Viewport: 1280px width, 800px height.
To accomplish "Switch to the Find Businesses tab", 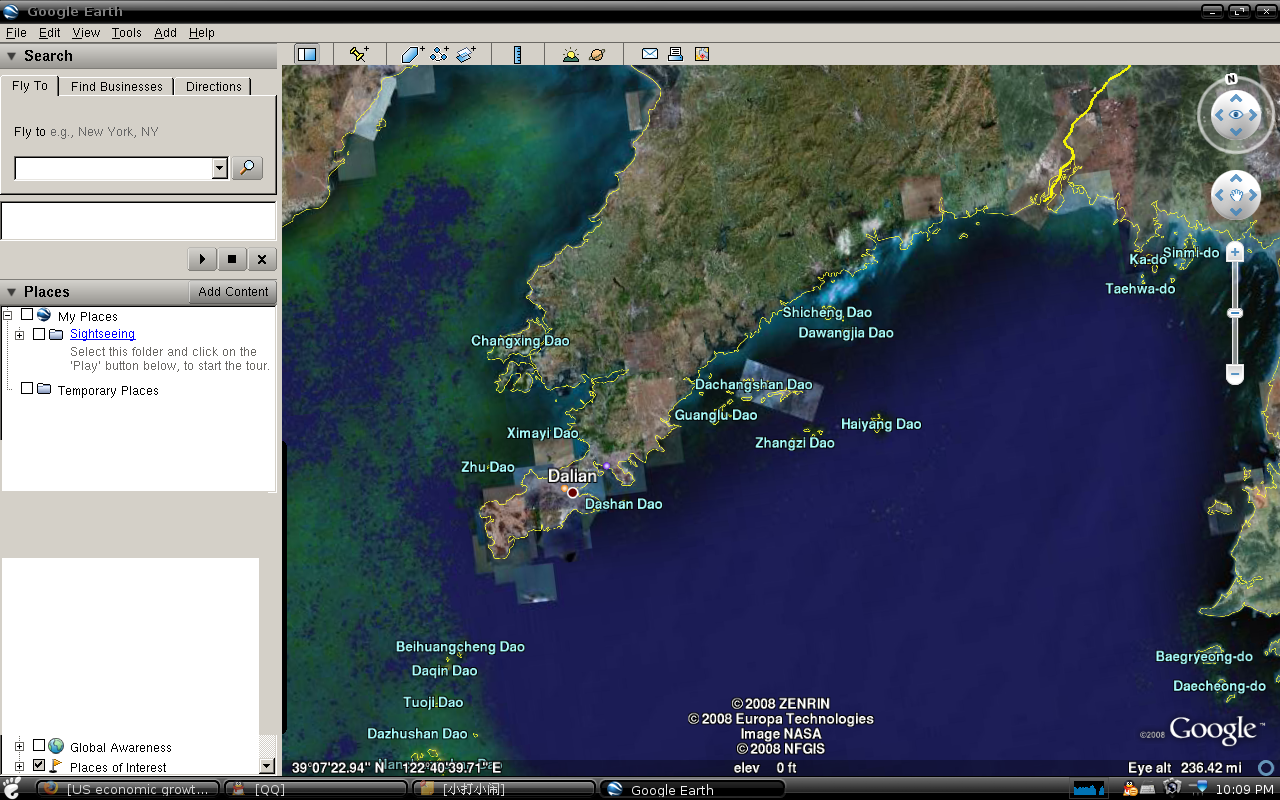I will 116,87.
